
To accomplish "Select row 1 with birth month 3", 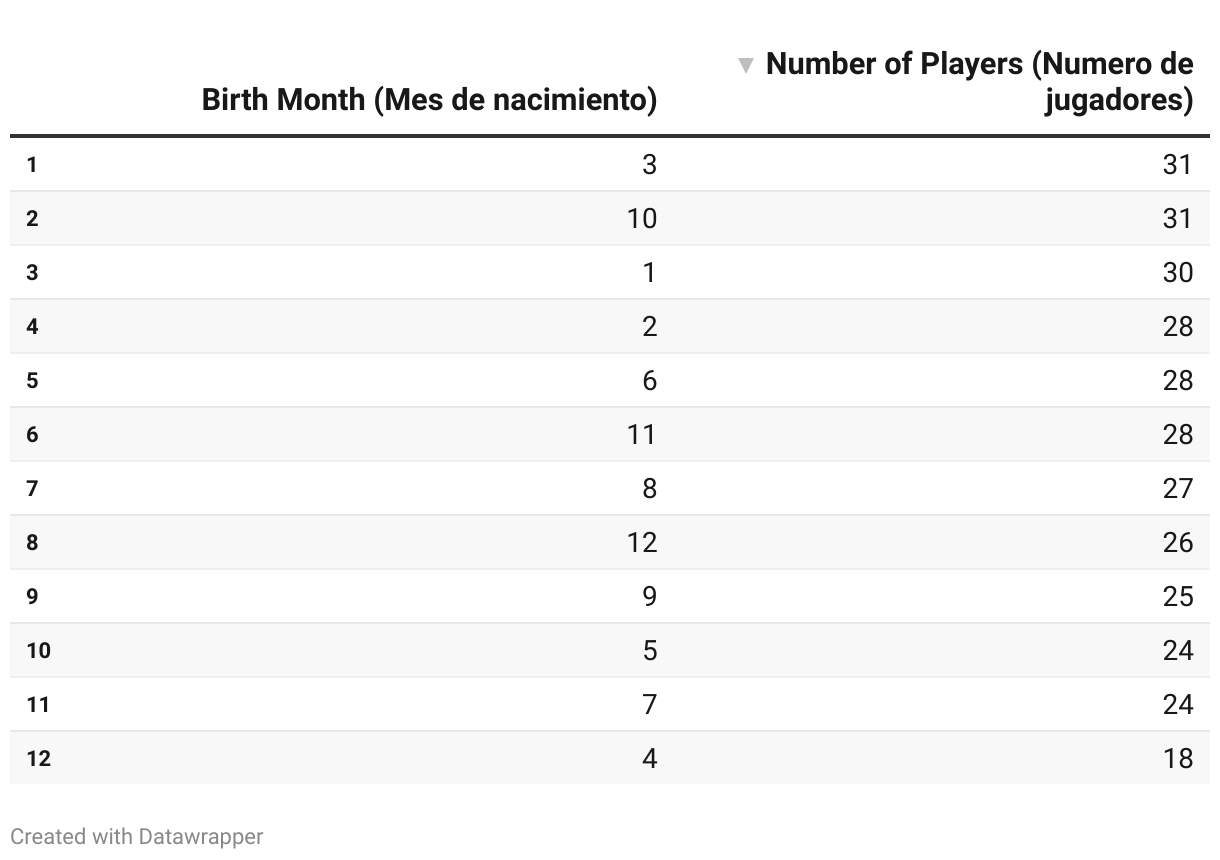I will tap(610, 164).
